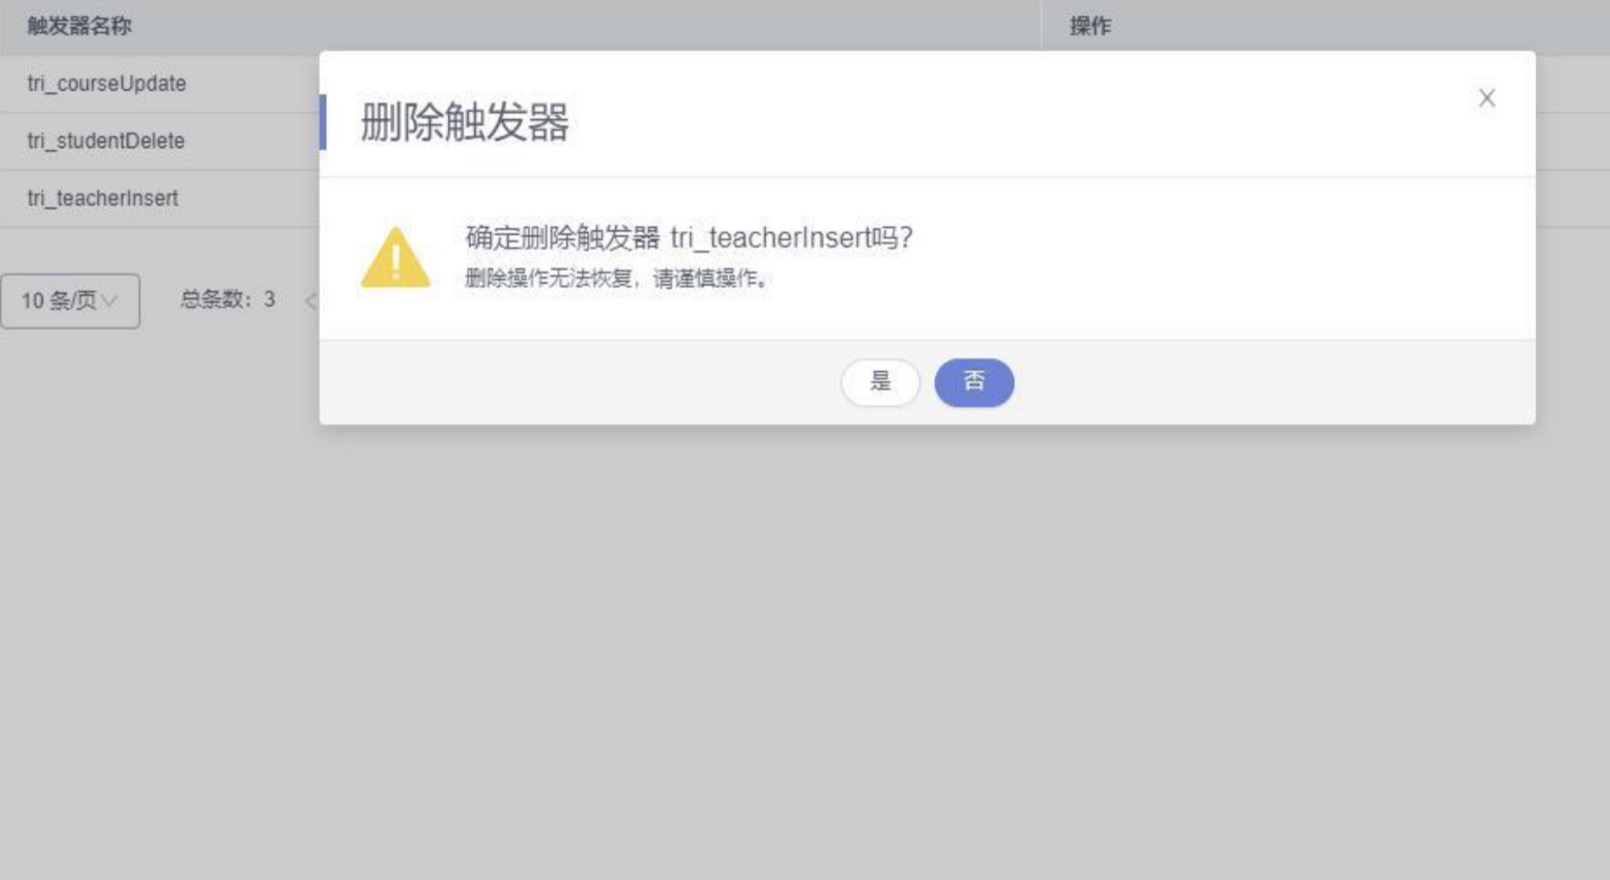
Task: Go to previous page using the left arrow
Action: point(311,300)
